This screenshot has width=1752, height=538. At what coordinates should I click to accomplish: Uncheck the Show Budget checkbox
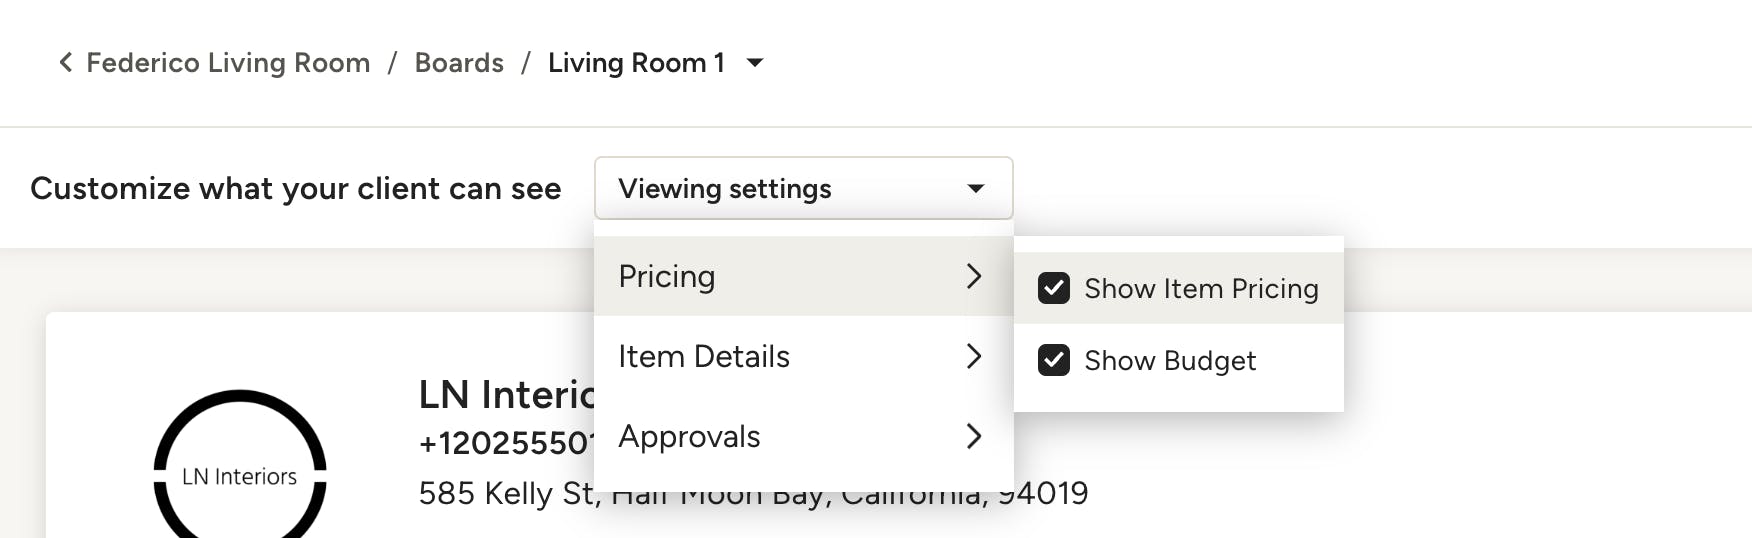click(x=1054, y=360)
